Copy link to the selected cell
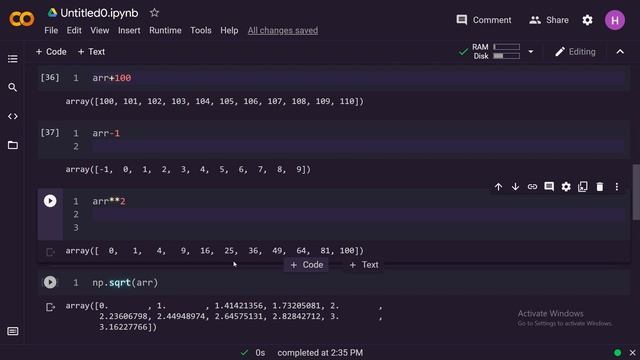This screenshot has width=640, height=360. [x=532, y=187]
